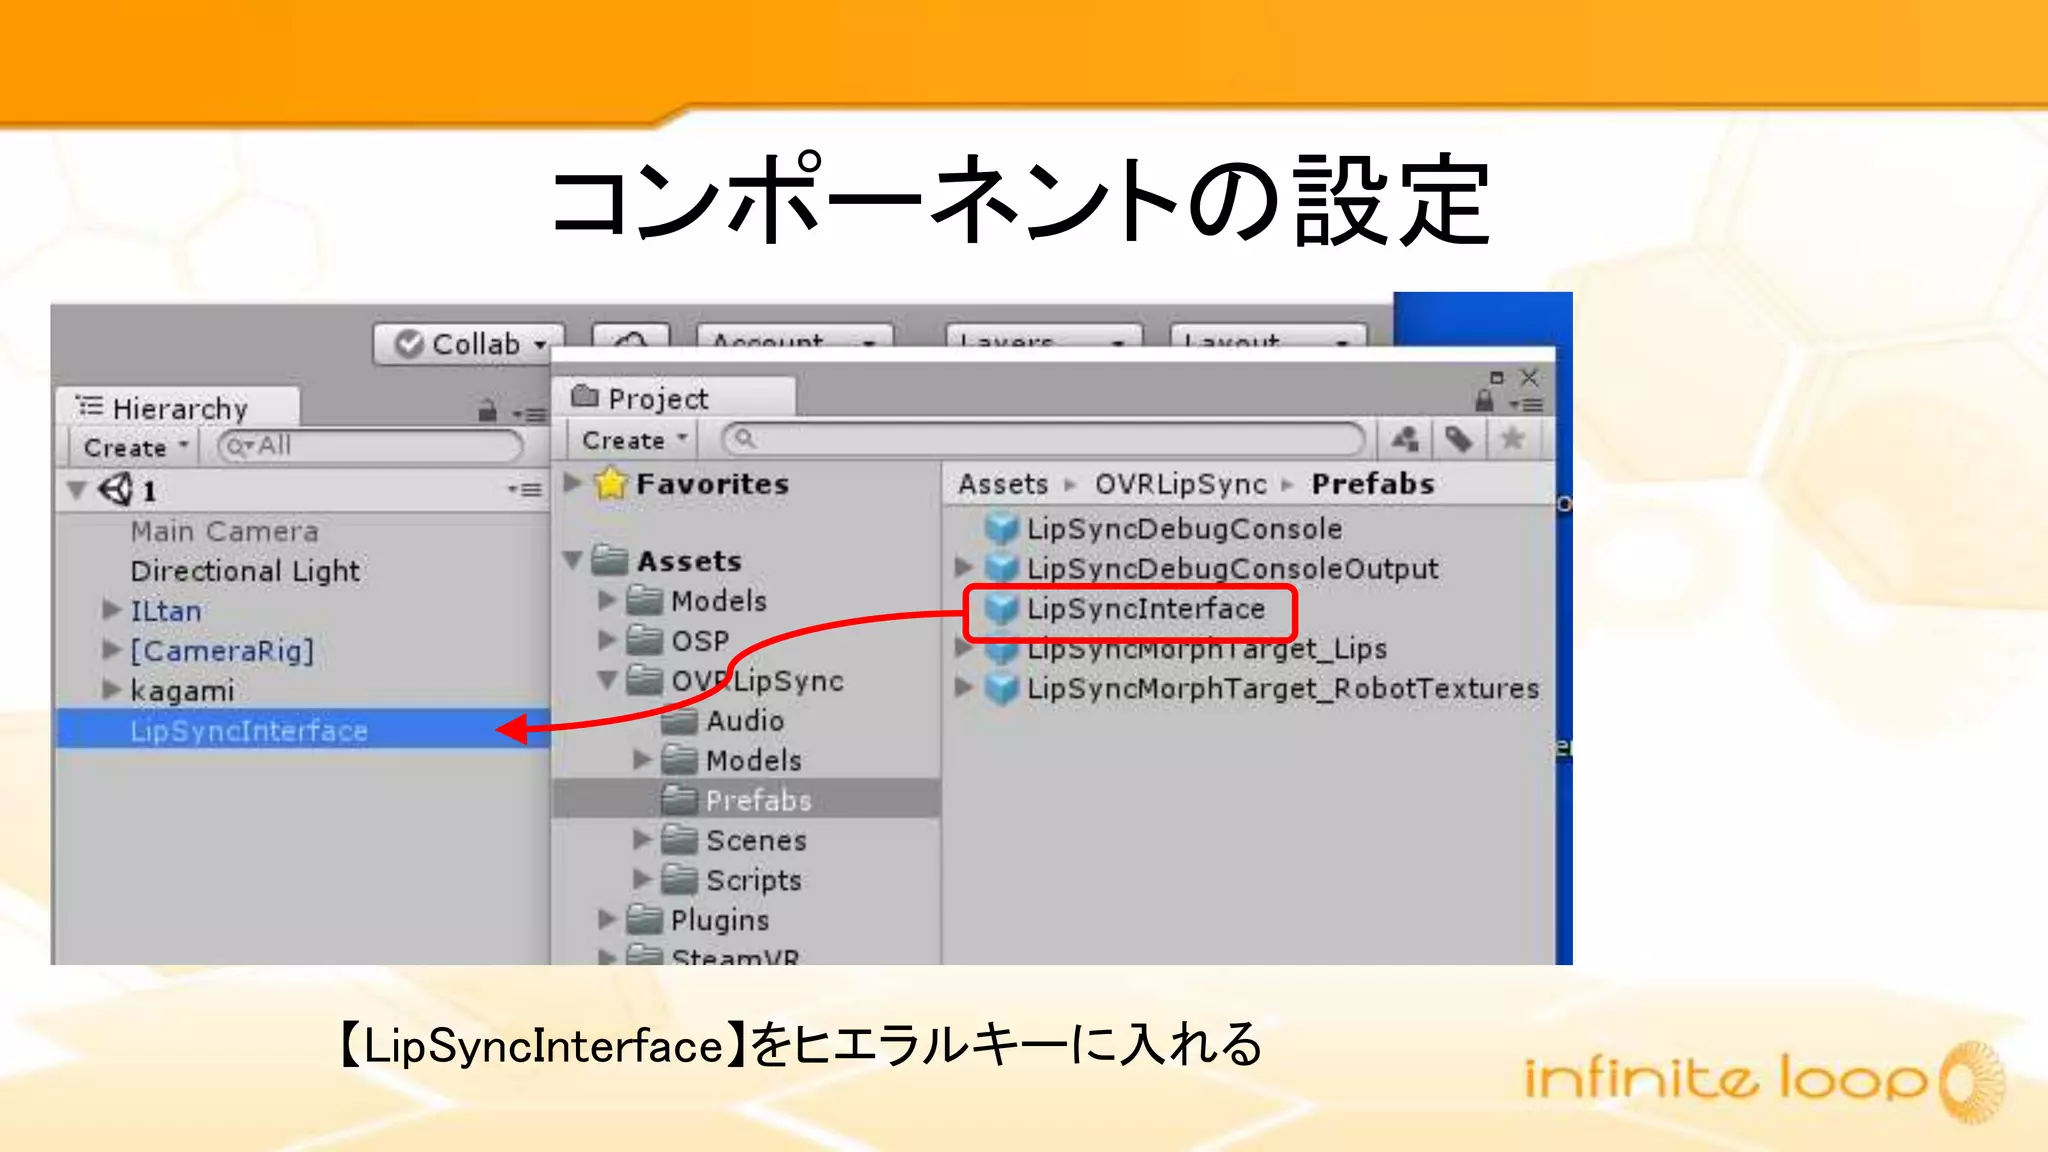Expand the Scripts folder
Viewport: 2048px width, 1152px height.
[x=642, y=880]
